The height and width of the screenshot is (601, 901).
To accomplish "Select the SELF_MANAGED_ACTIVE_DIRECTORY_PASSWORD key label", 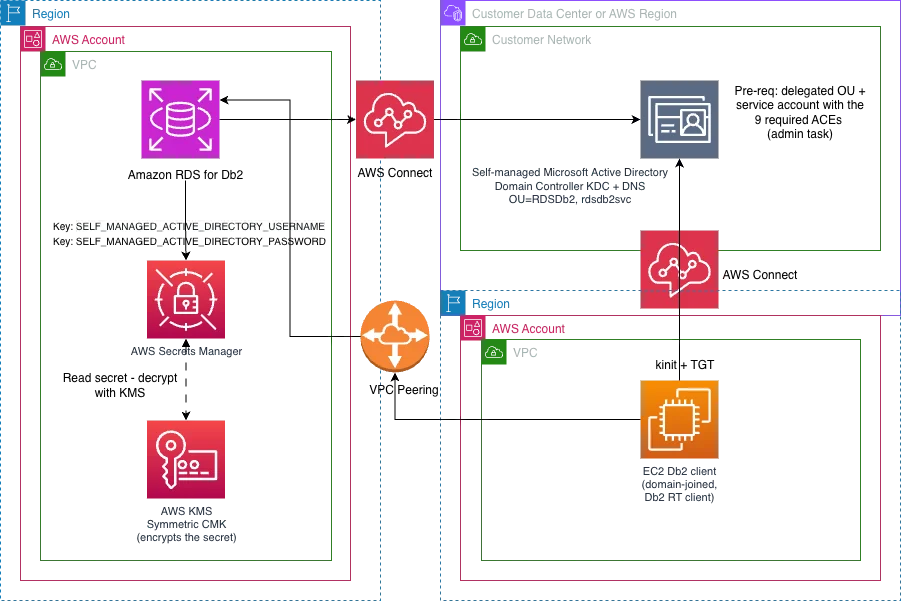I will (189, 241).
